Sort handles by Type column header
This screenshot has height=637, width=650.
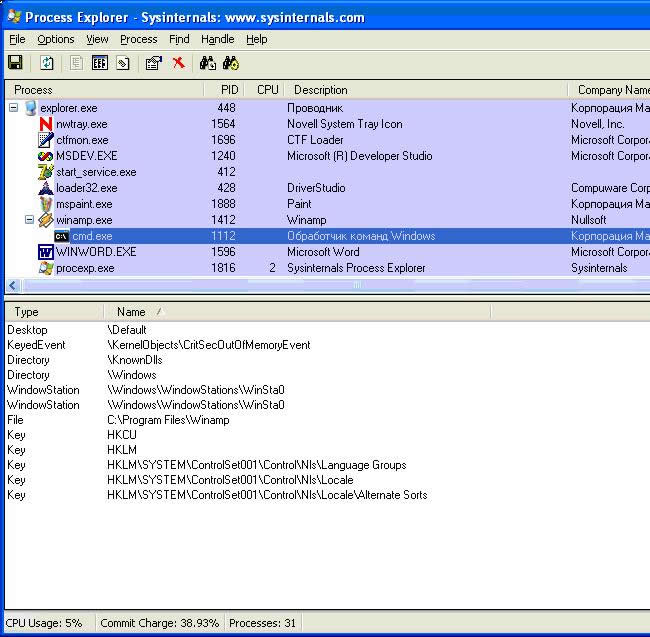[27, 312]
